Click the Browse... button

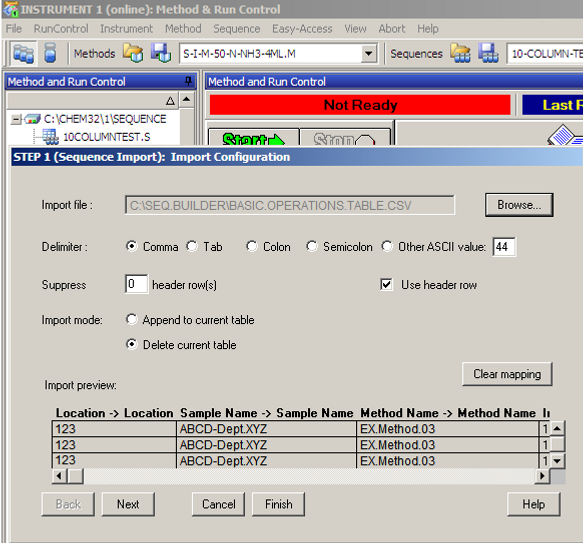click(519, 205)
